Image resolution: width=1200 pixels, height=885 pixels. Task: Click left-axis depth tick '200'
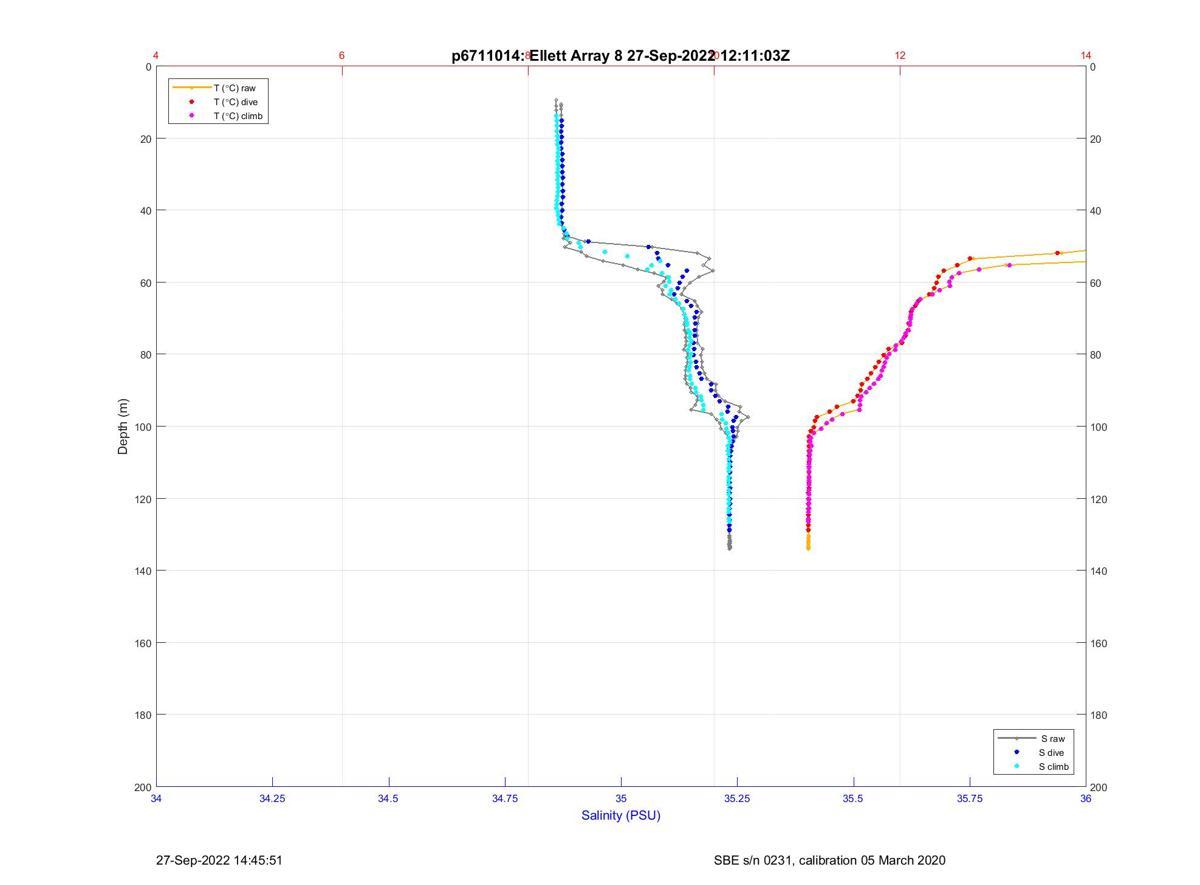pos(143,787)
